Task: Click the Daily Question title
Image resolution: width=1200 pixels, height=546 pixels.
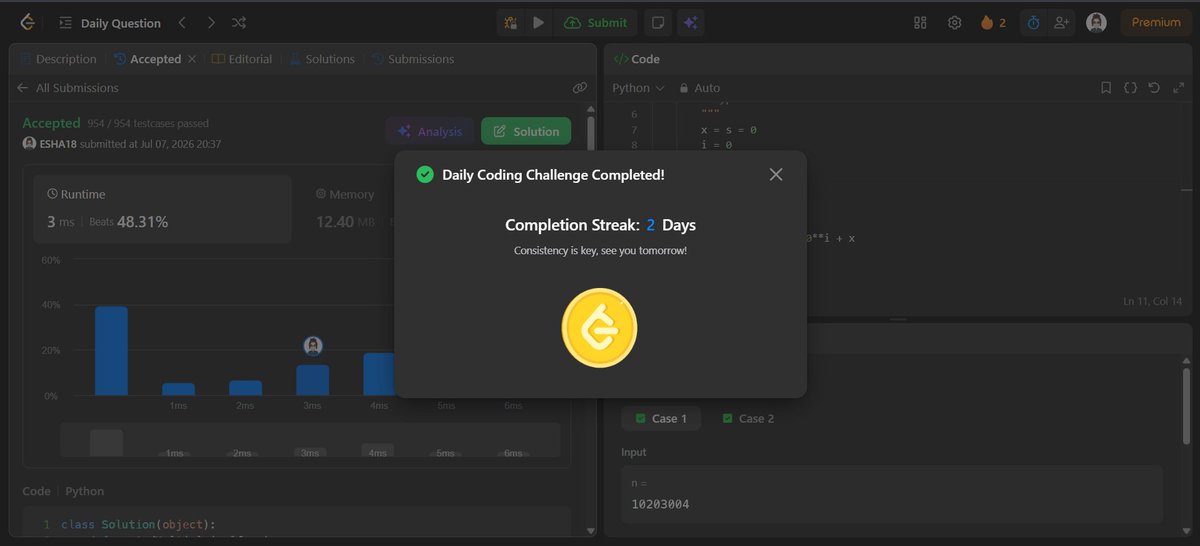Action: [x=121, y=23]
